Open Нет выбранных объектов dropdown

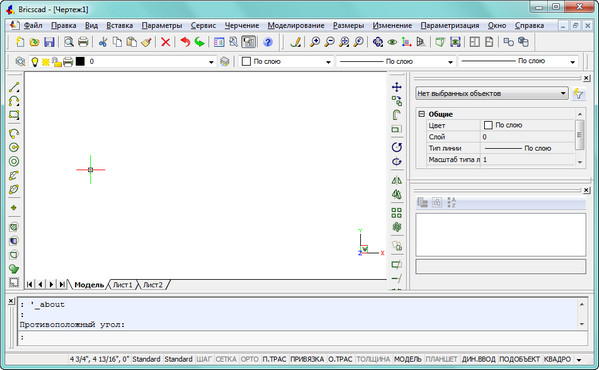coord(492,94)
